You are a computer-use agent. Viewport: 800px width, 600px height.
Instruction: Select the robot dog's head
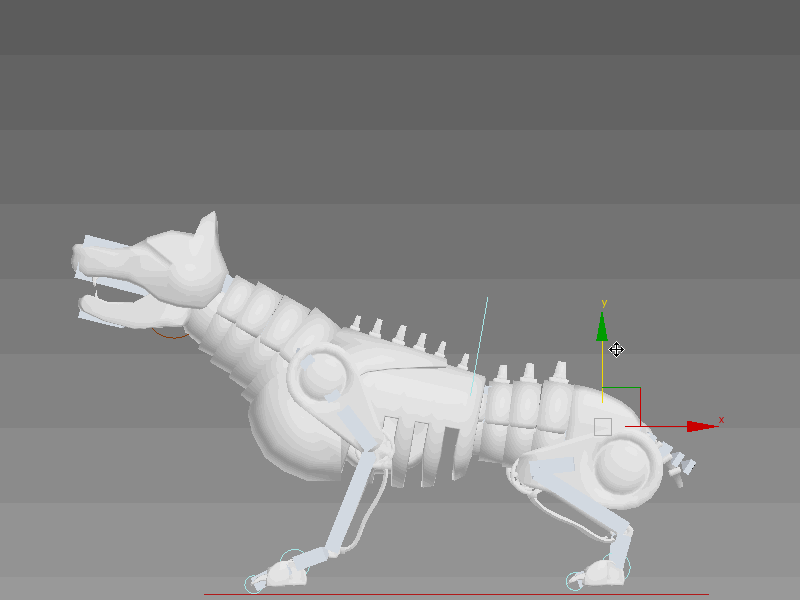point(153,270)
